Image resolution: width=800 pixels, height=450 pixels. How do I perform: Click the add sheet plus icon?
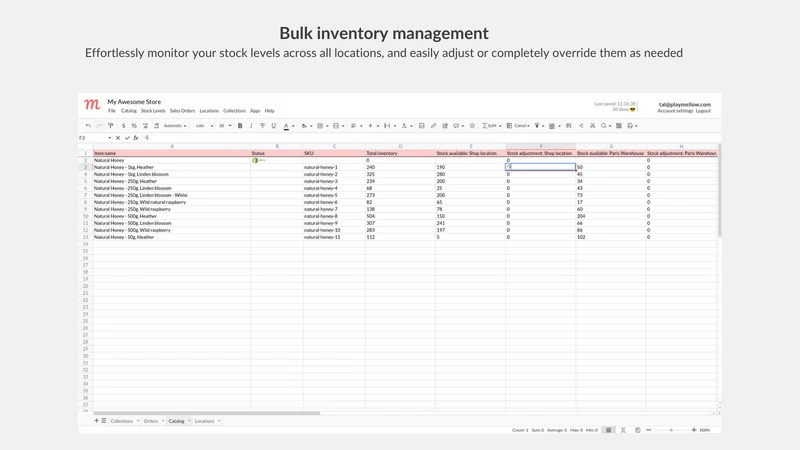pyautogui.click(x=96, y=420)
